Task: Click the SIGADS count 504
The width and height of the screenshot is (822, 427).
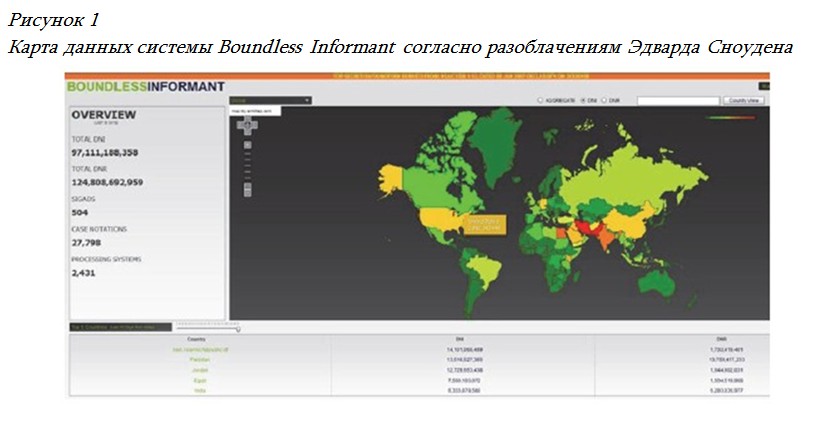Action: pos(80,213)
